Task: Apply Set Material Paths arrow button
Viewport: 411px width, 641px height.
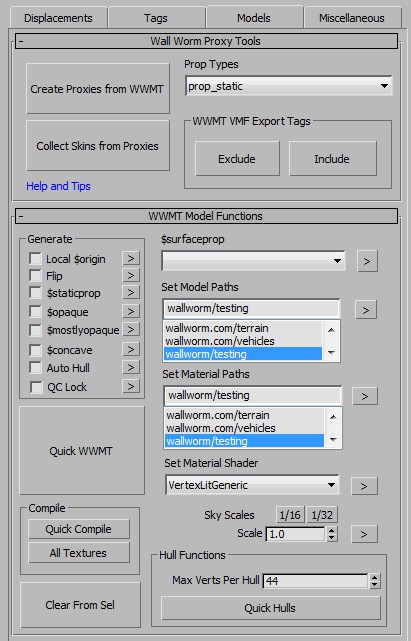Action: point(365,396)
